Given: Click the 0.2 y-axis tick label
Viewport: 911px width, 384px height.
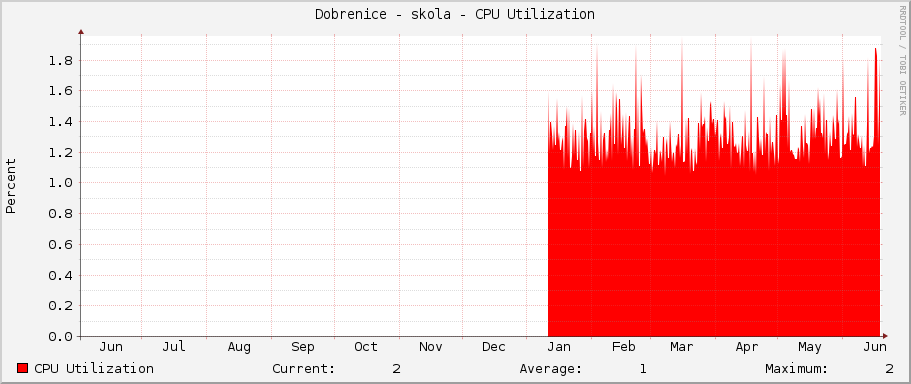Looking at the screenshot, I should [x=61, y=306].
